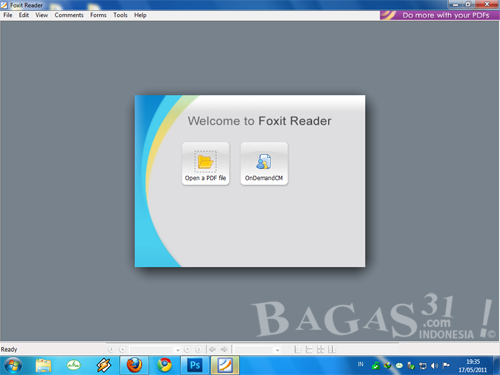
Task: Go to first page in status toolbar
Action: coord(111,349)
